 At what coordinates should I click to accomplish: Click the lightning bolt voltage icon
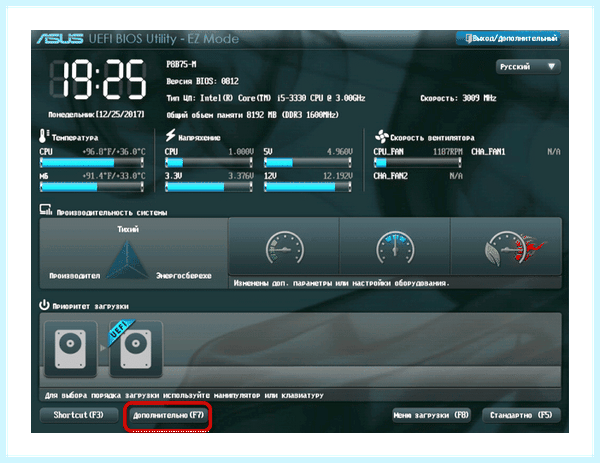170,135
